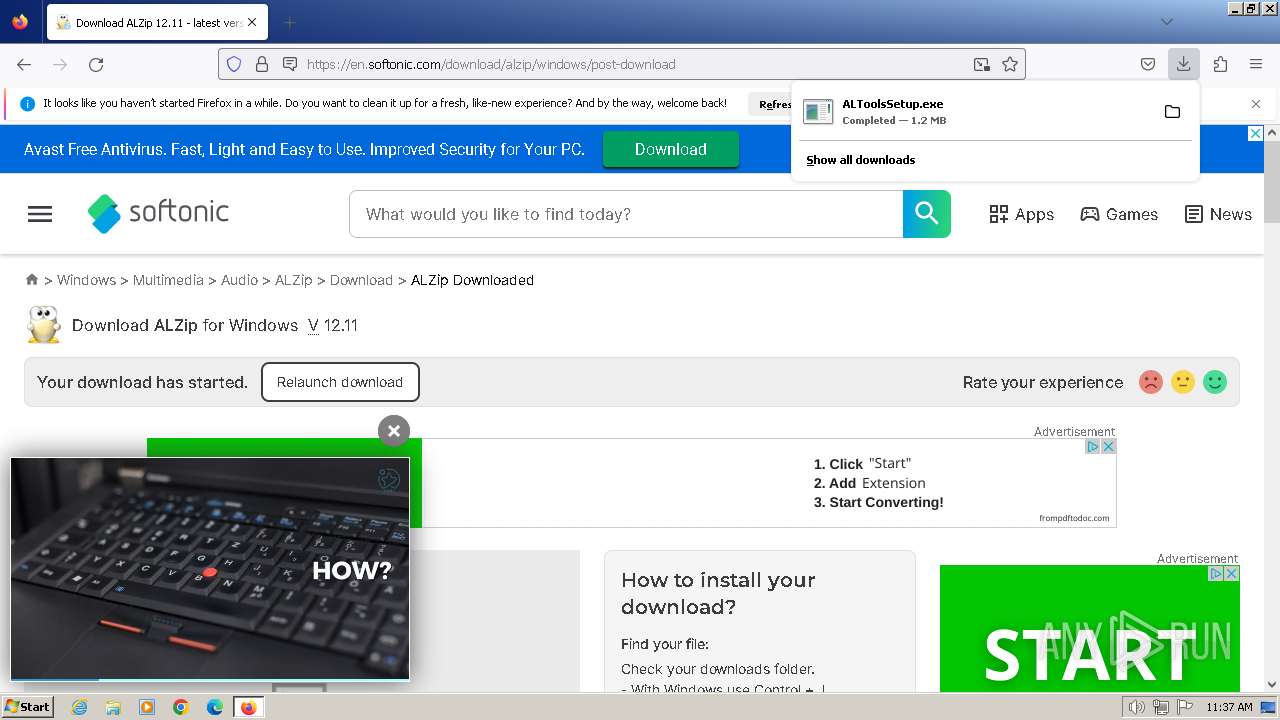Screen dimensions: 1280x720
Task: Focus the Softonic search box
Action: tap(626, 214)
